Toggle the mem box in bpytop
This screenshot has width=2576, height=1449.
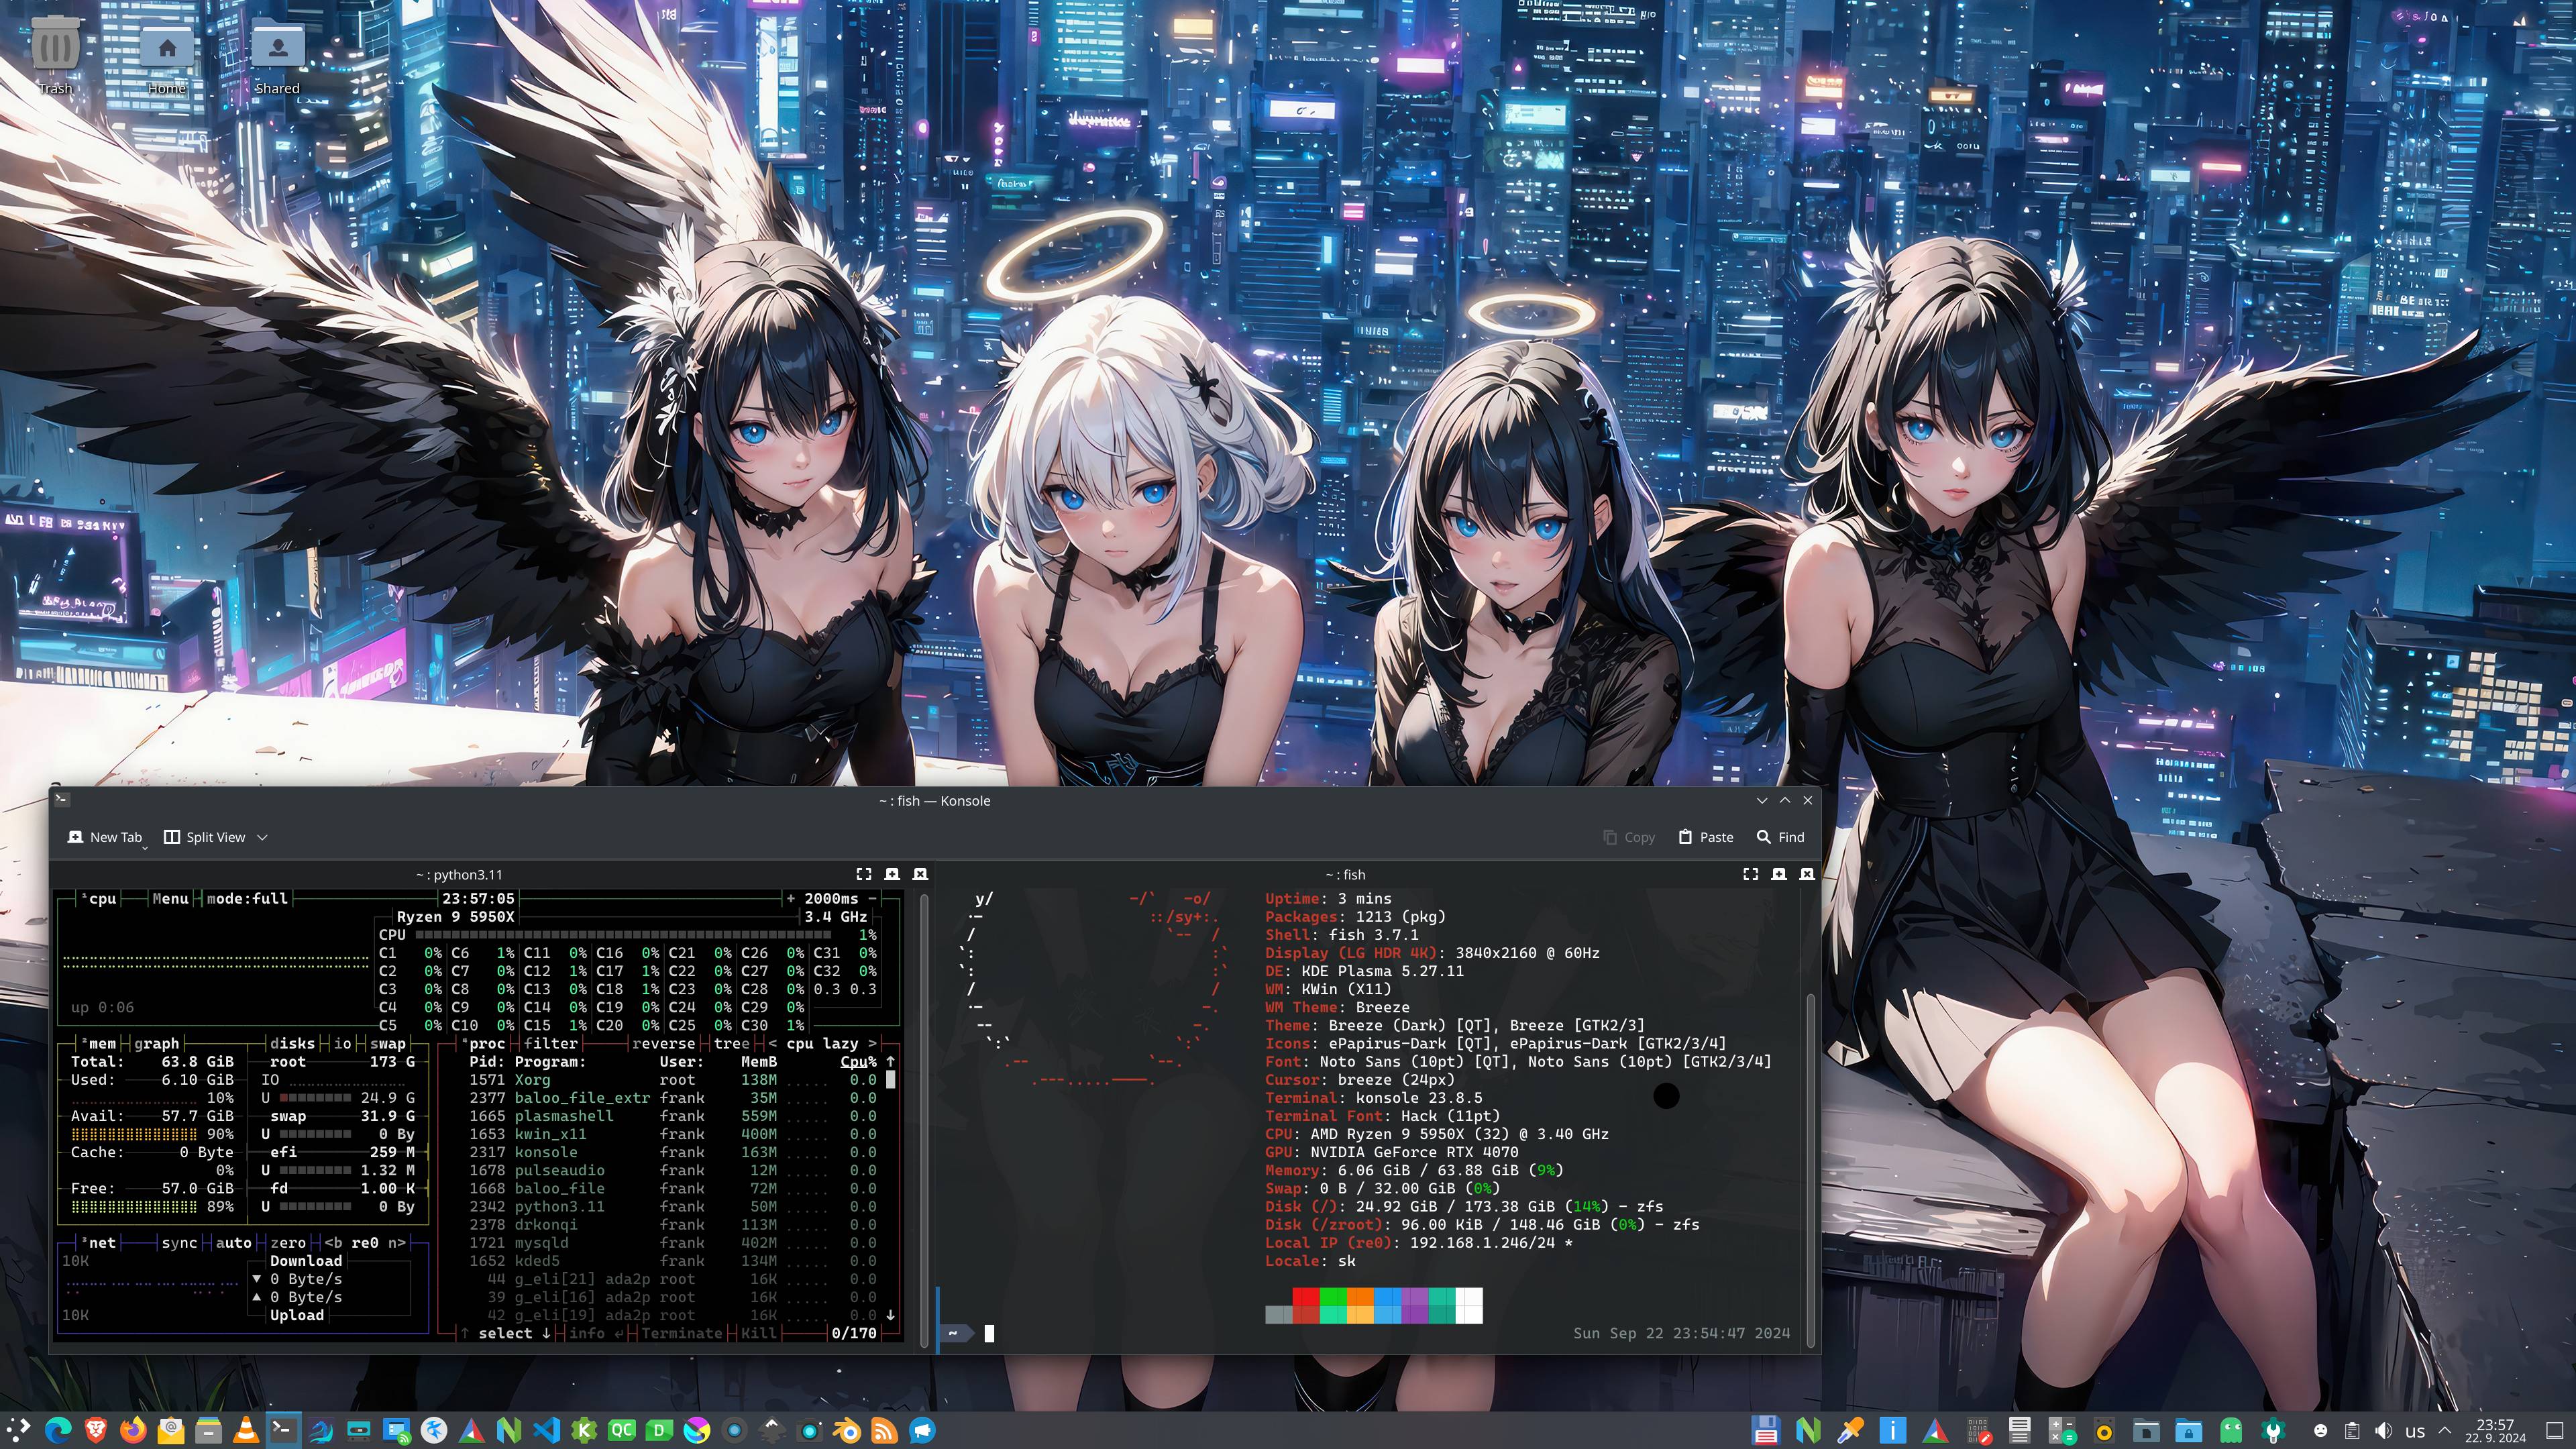click(98, 1043)
